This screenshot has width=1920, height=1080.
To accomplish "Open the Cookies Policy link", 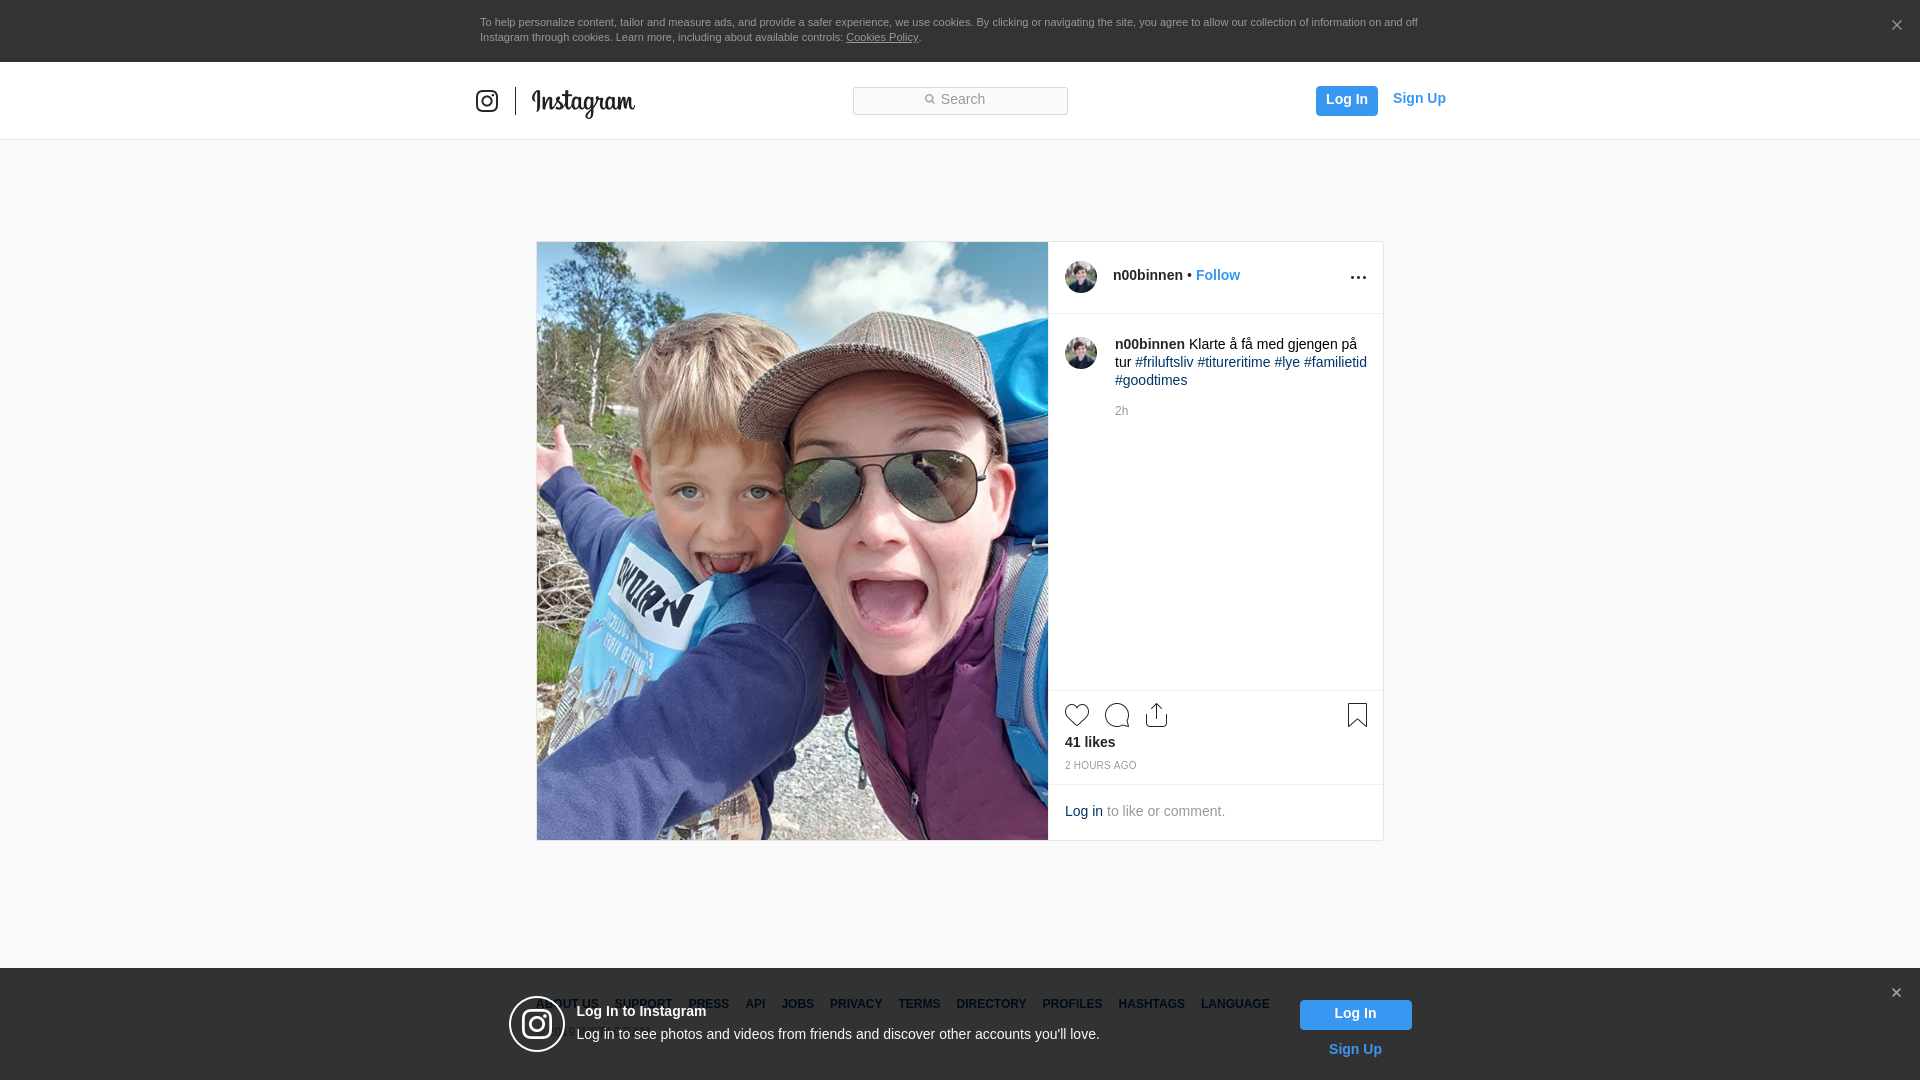I will 881,37.
